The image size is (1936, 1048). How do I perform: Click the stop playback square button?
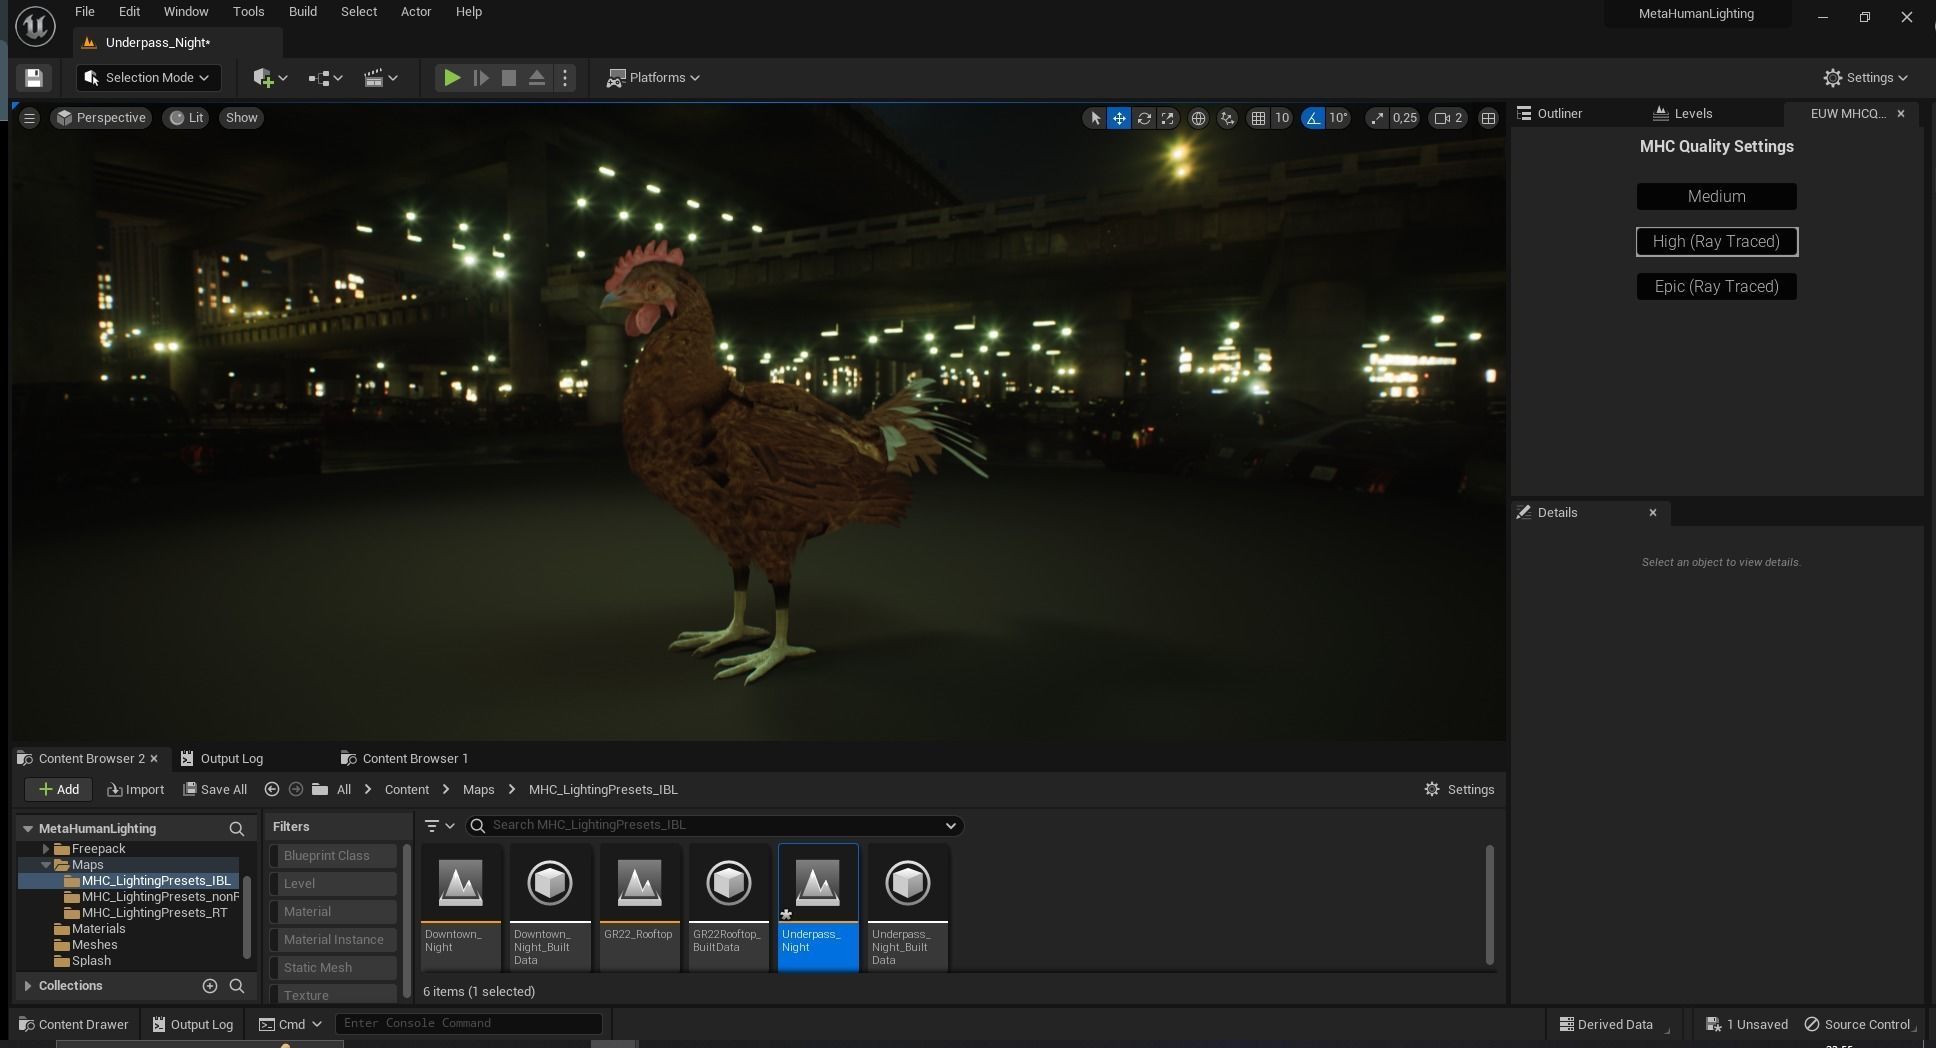[x=509, y=78]
